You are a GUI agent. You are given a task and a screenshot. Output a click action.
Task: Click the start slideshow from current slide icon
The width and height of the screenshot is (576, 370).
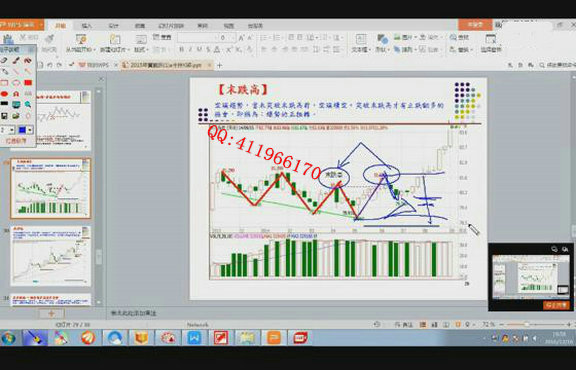81,39
